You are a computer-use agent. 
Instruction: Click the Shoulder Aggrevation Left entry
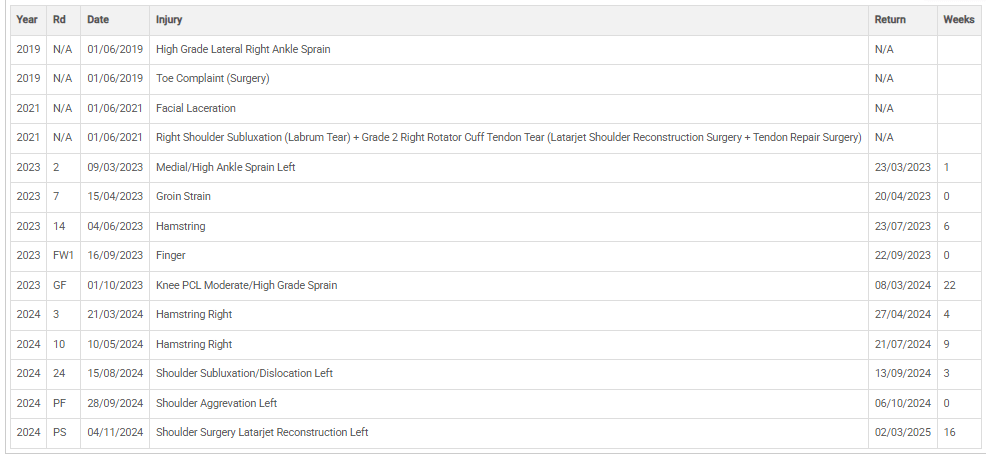(216, 403)
